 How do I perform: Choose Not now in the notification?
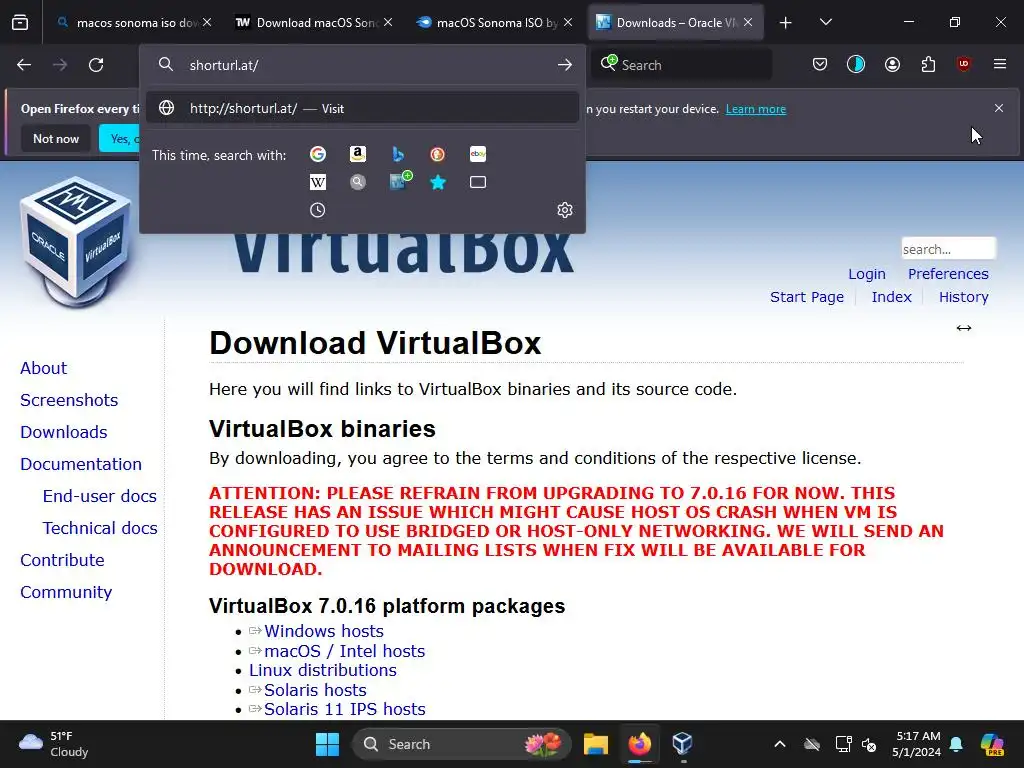(x=56, y=138)
